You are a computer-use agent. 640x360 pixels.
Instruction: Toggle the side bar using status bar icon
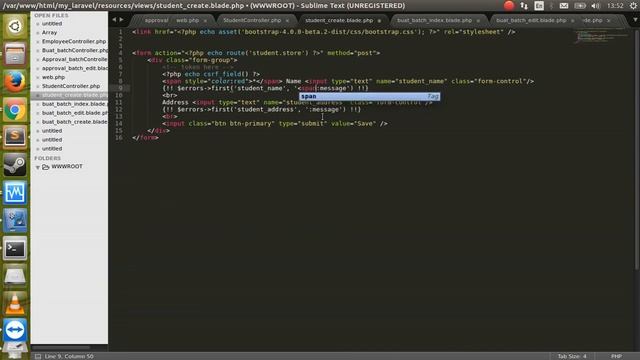(x=38, y=356)
